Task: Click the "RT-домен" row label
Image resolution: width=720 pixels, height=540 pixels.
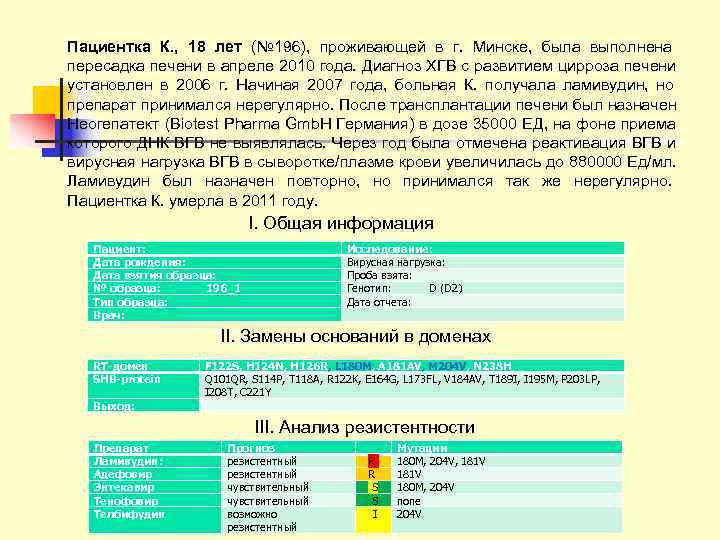Action: (143, 366)
